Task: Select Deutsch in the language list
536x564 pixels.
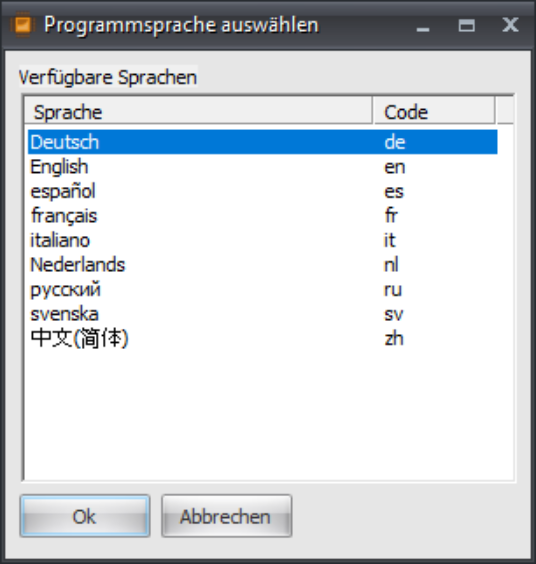Action: point(263,142)
